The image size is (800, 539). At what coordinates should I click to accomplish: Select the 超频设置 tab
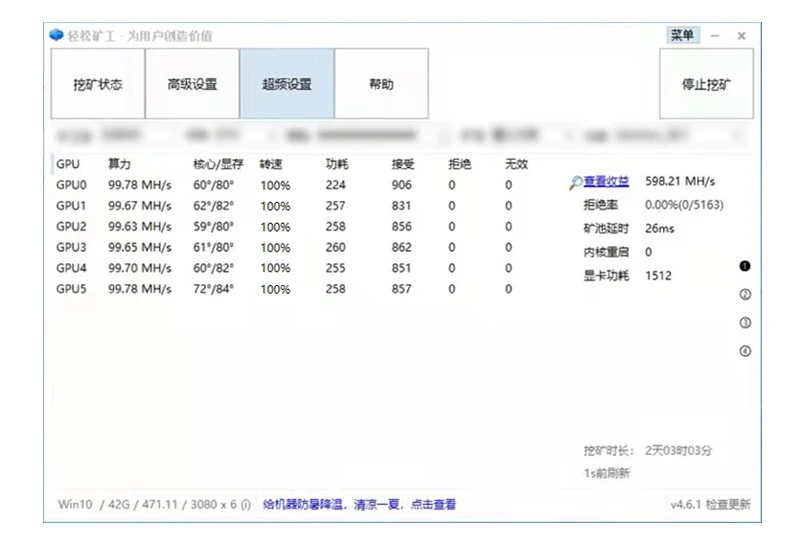[287, 85]
